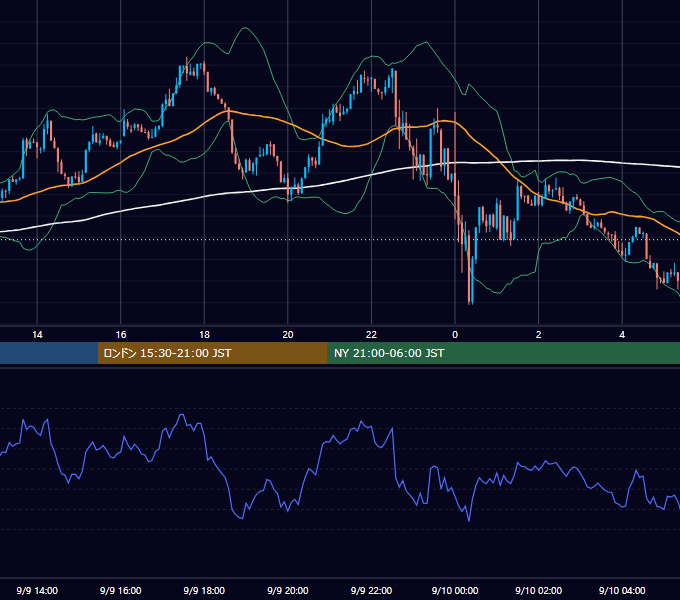Click the 9/9 22:00 time label
The image size is (680, 600).
(x=371, y=590)
